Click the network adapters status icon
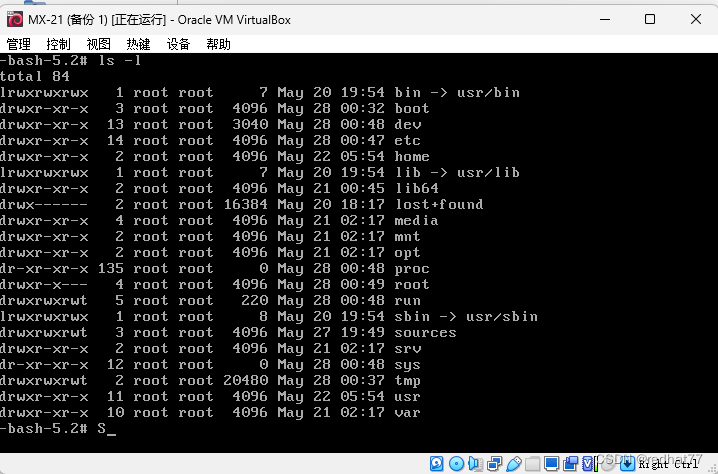The height and width of the screenshot is (474, 718). click(495, 463)
